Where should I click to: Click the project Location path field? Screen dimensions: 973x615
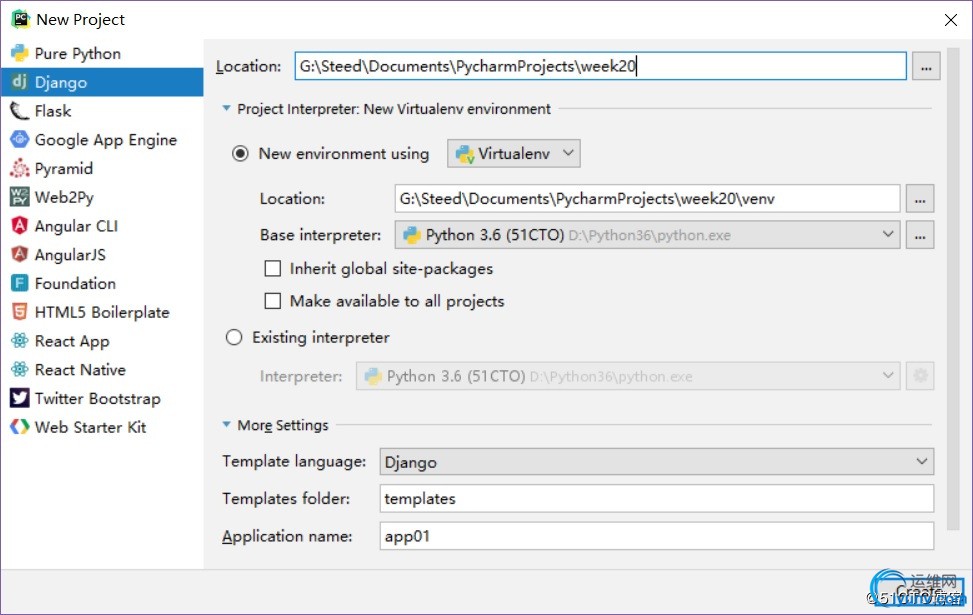point(600,66)
